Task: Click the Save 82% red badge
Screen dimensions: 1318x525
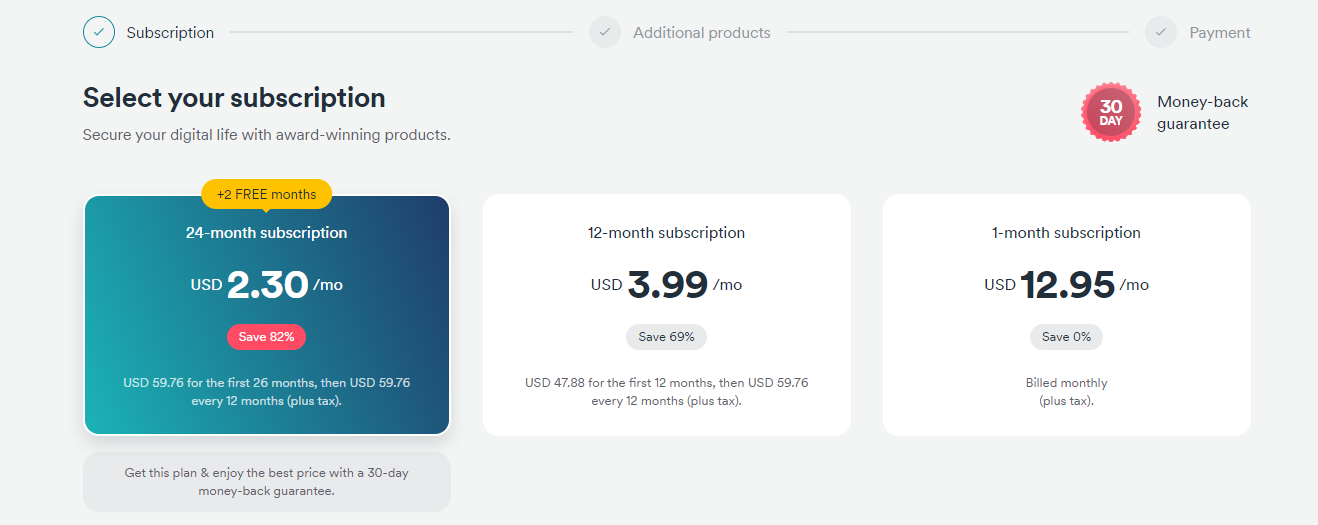Action: click(266, 337)
